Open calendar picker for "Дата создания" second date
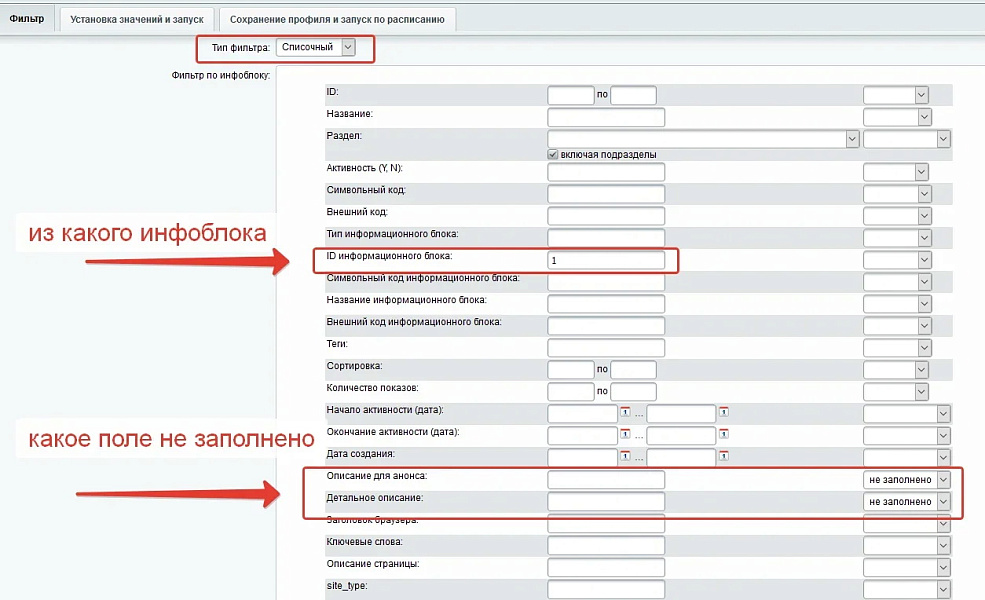The height and width of the screenshot is (600, 985). 724,456
